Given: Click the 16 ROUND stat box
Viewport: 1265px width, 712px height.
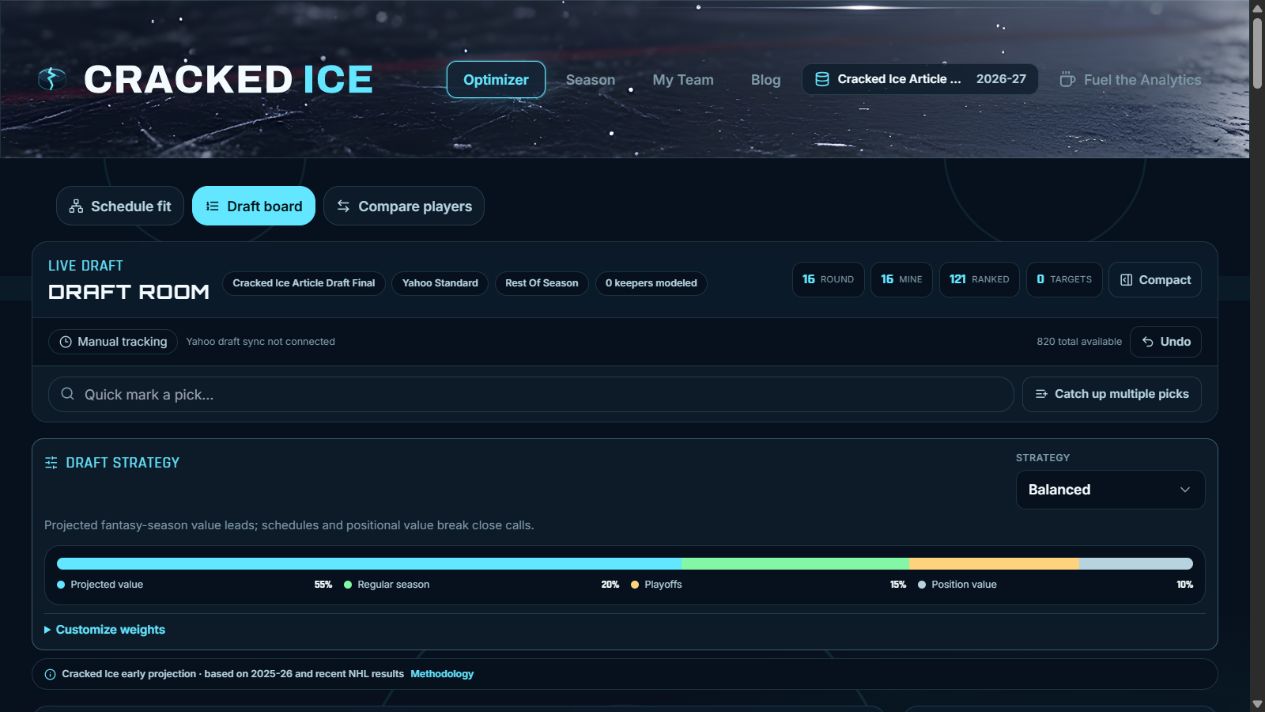Looking at the screenshot, I should [828, 280].
